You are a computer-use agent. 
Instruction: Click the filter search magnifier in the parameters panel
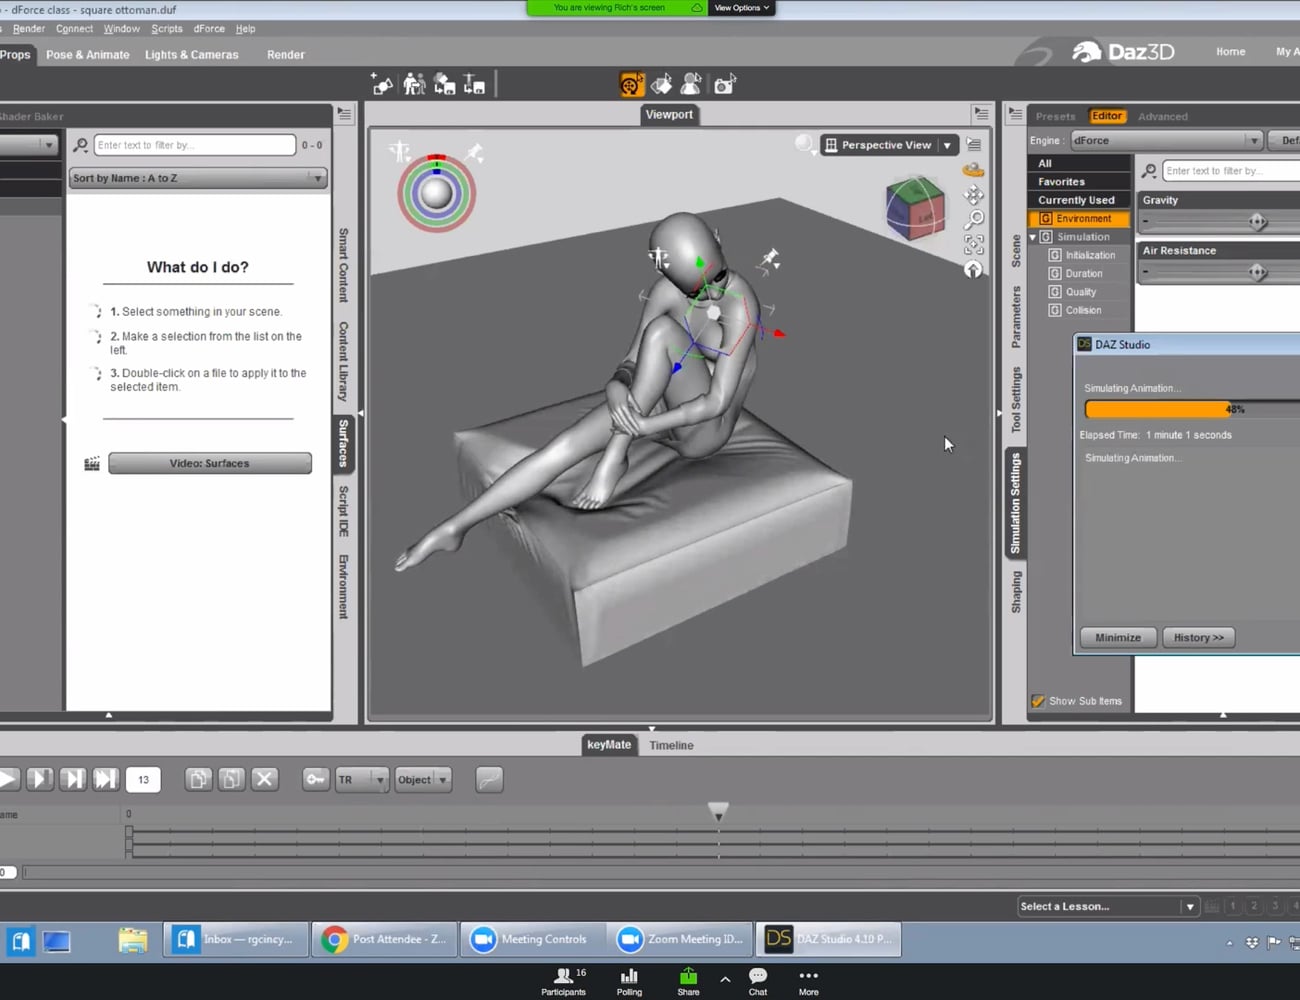pos(1149,170)
